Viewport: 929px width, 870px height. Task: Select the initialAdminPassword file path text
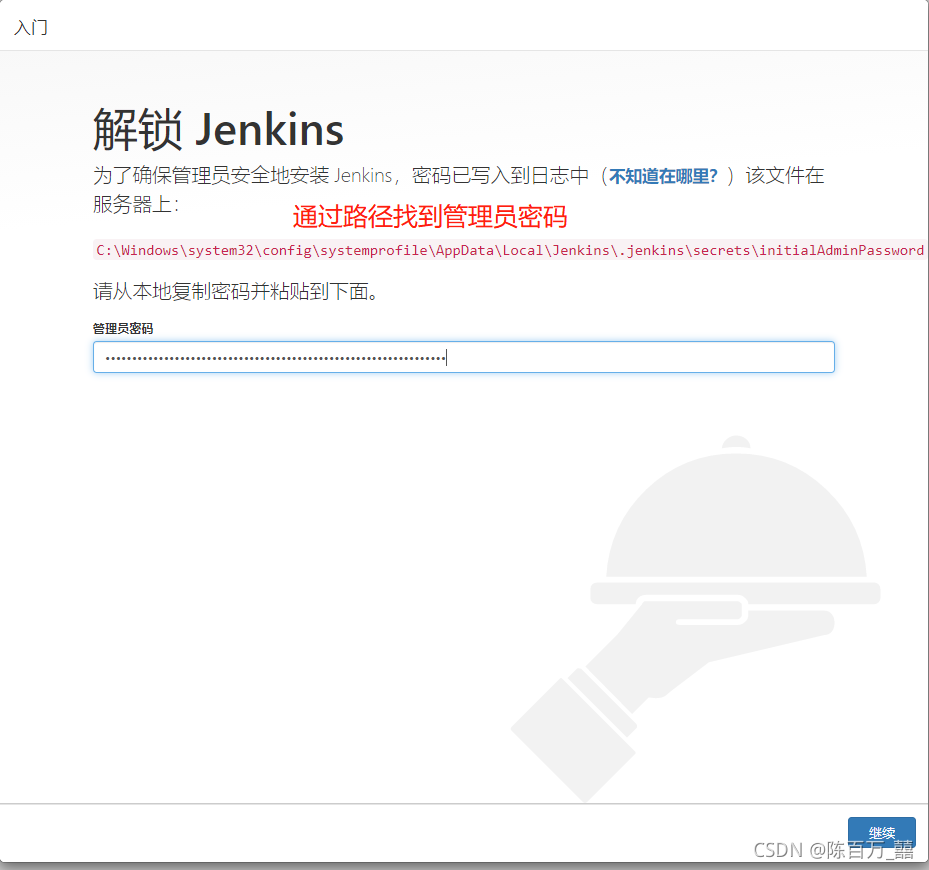tap(510, 250)
